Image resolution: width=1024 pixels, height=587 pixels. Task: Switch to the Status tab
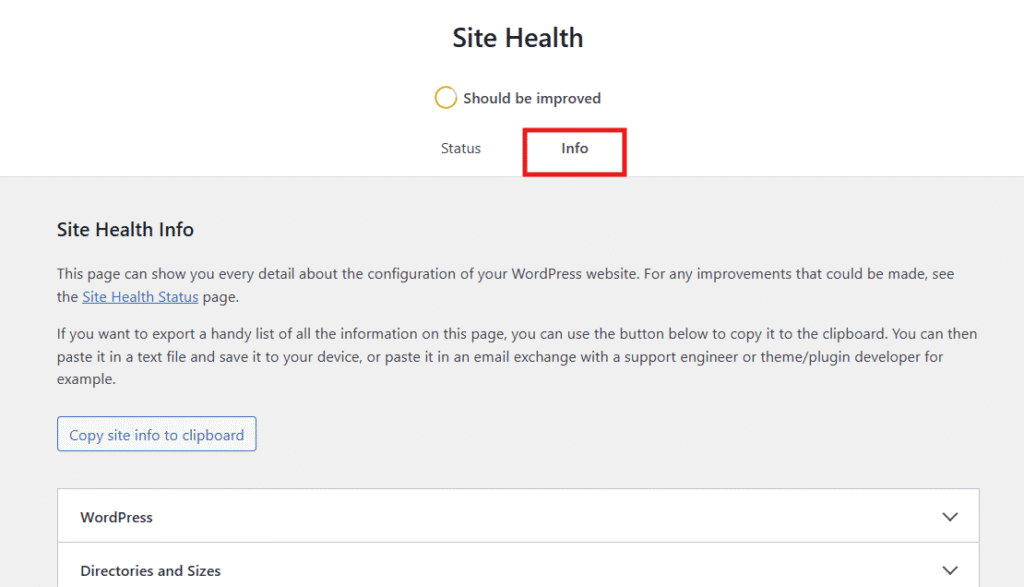click(461, 148)
